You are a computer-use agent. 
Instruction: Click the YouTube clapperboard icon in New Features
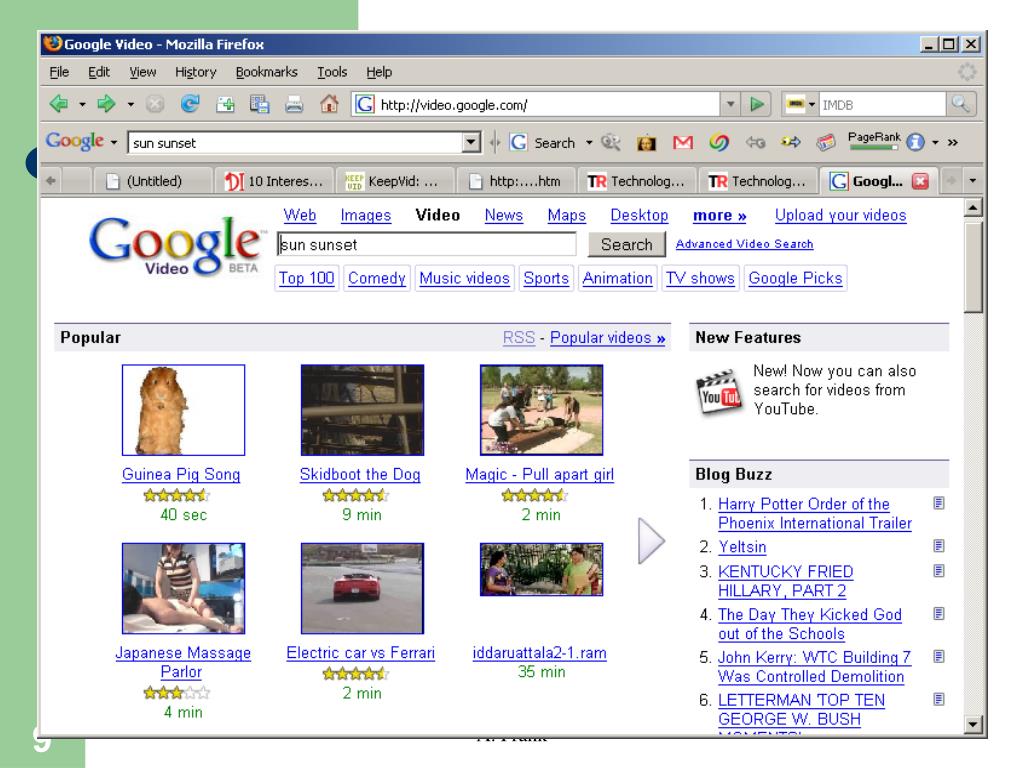718,392
